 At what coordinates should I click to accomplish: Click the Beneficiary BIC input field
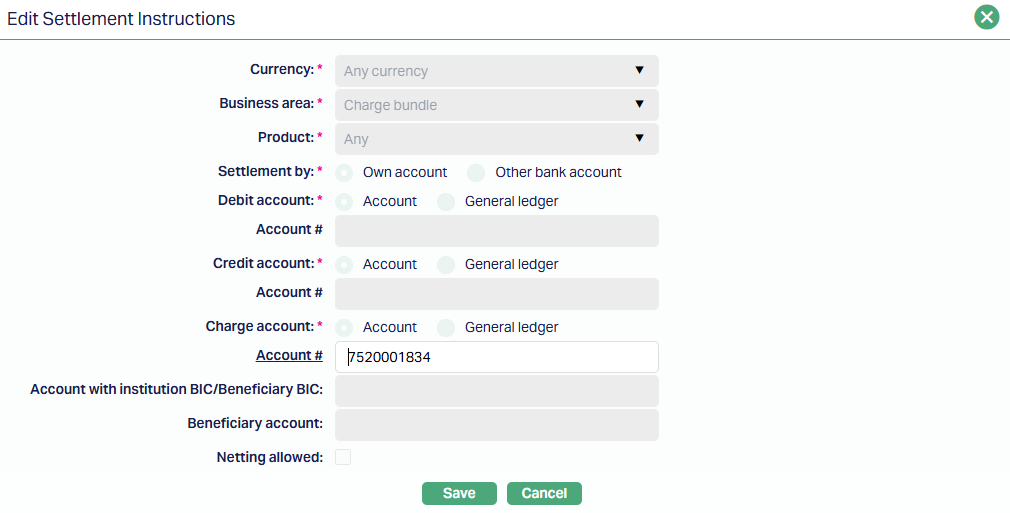(x=496, y=391)
